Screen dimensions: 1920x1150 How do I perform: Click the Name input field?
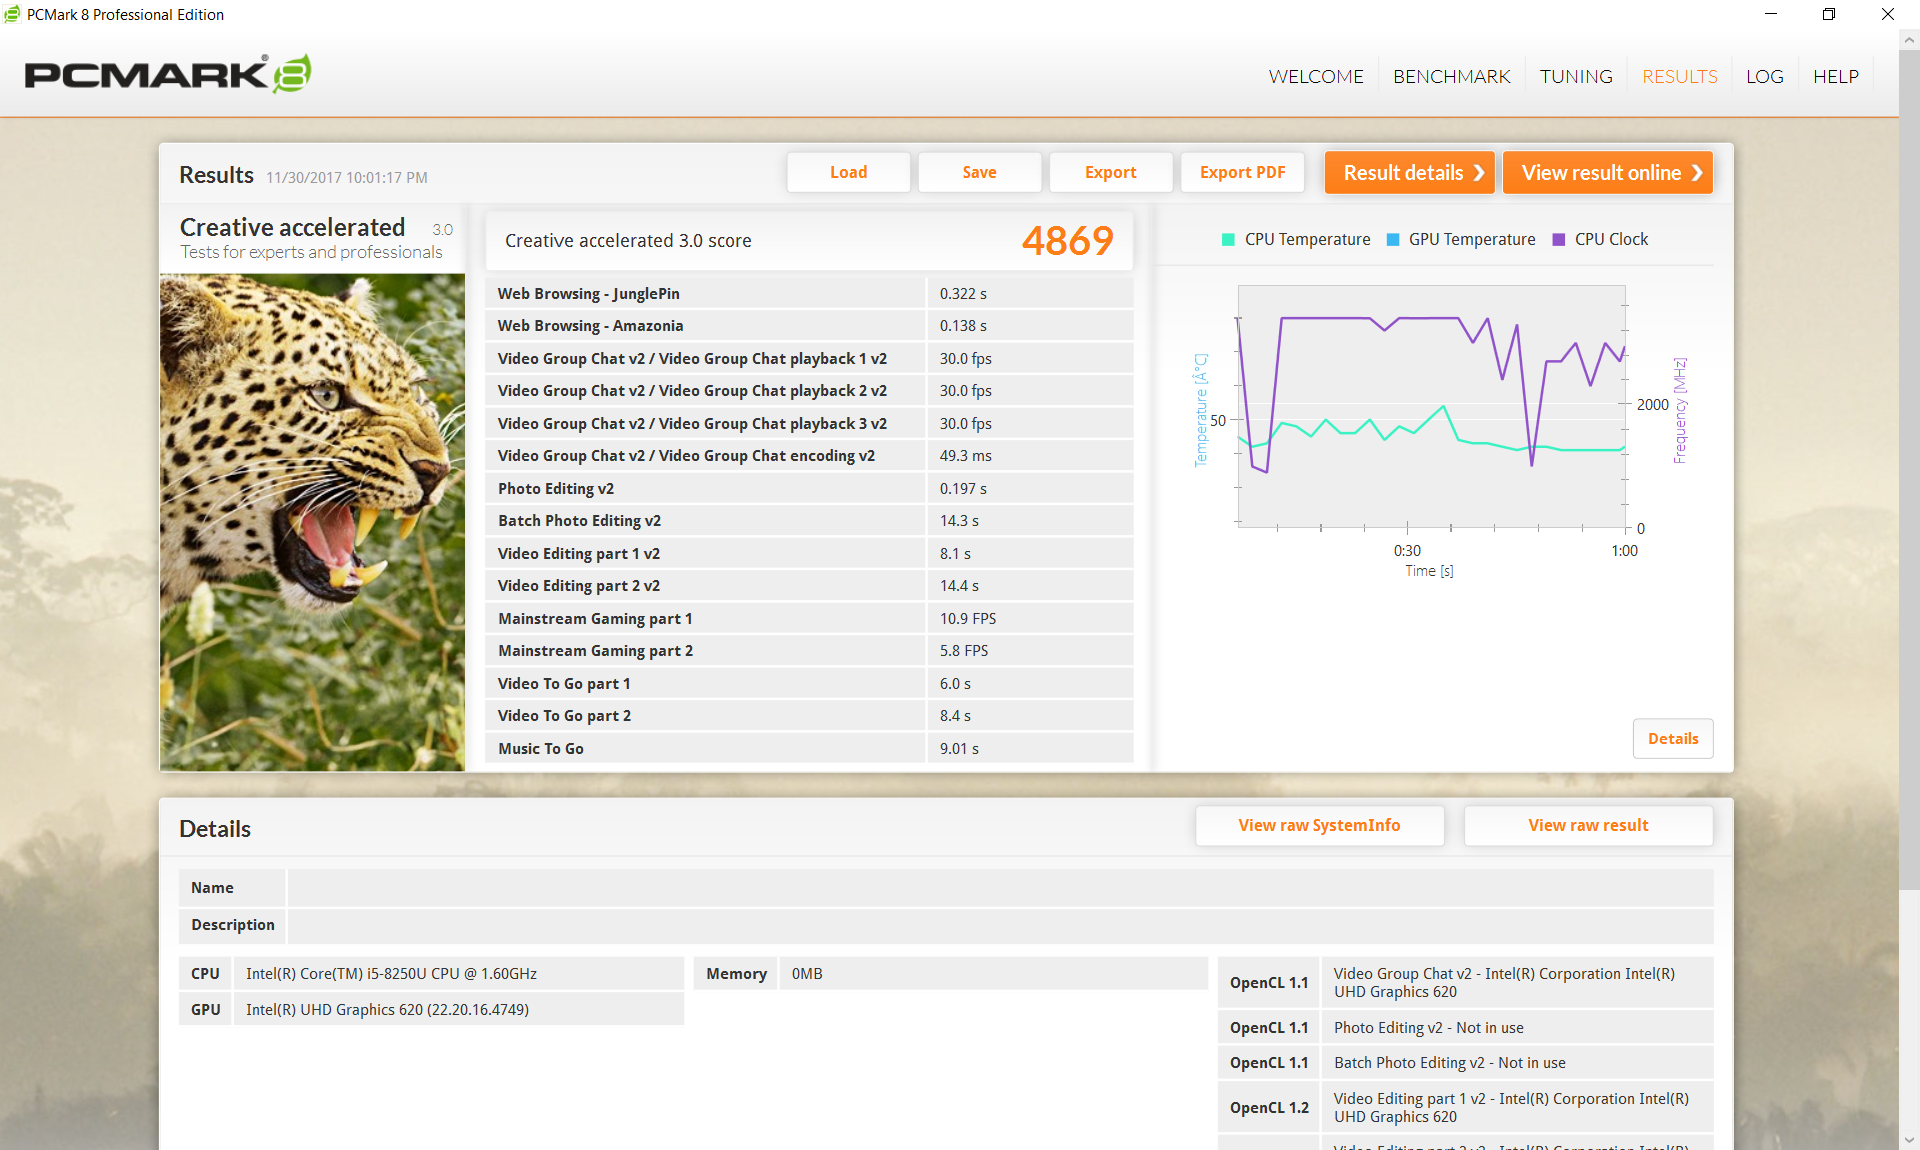pos(1000,888)
